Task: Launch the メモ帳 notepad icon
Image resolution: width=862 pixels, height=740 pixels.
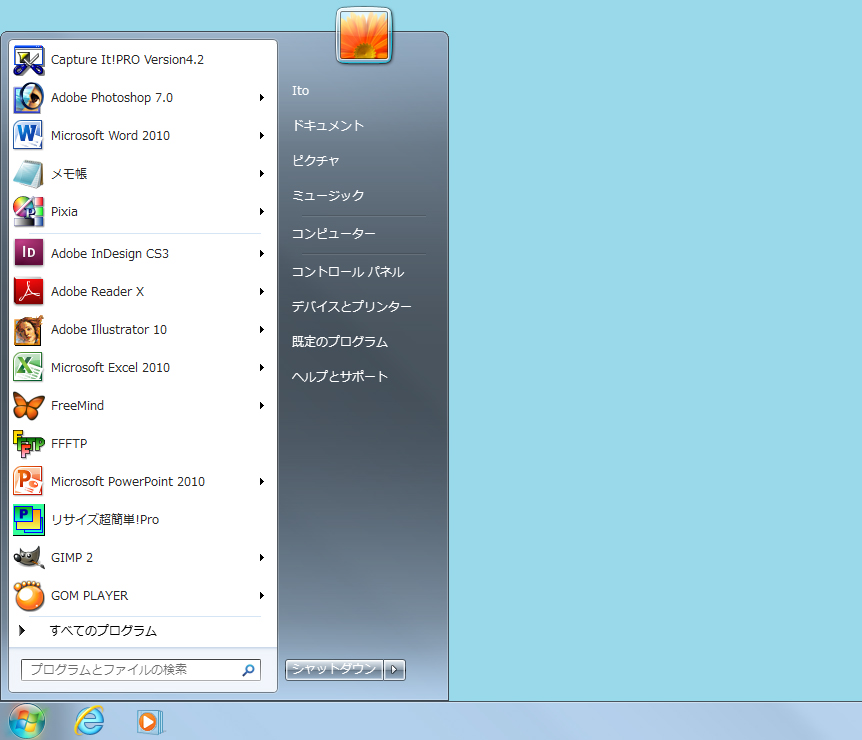Action: click(x=29, y=174)
